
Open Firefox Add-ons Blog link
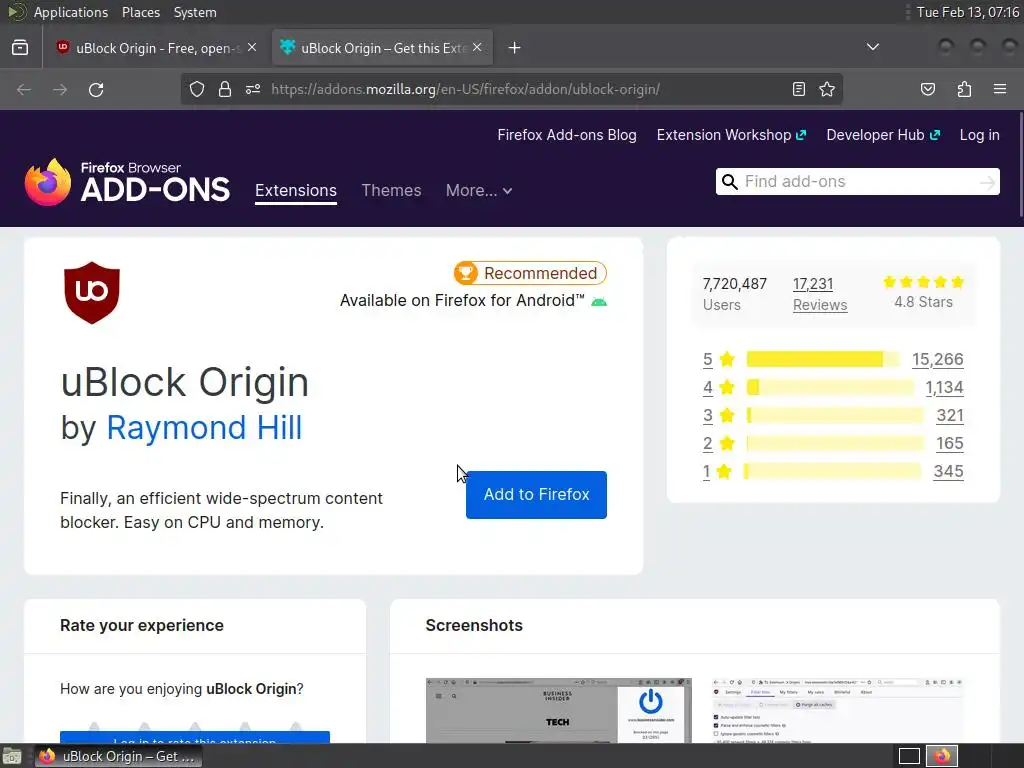point(567,135)
